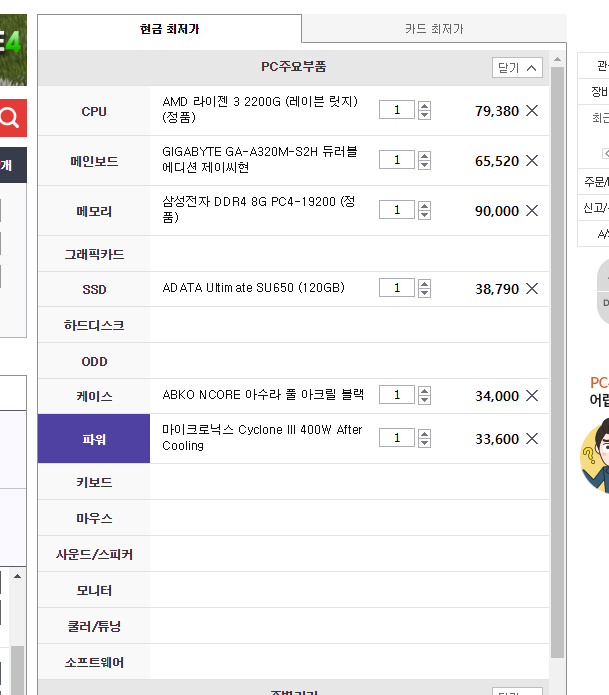
Task: Click the power supply quantity input field
Action: click(397, 438)
